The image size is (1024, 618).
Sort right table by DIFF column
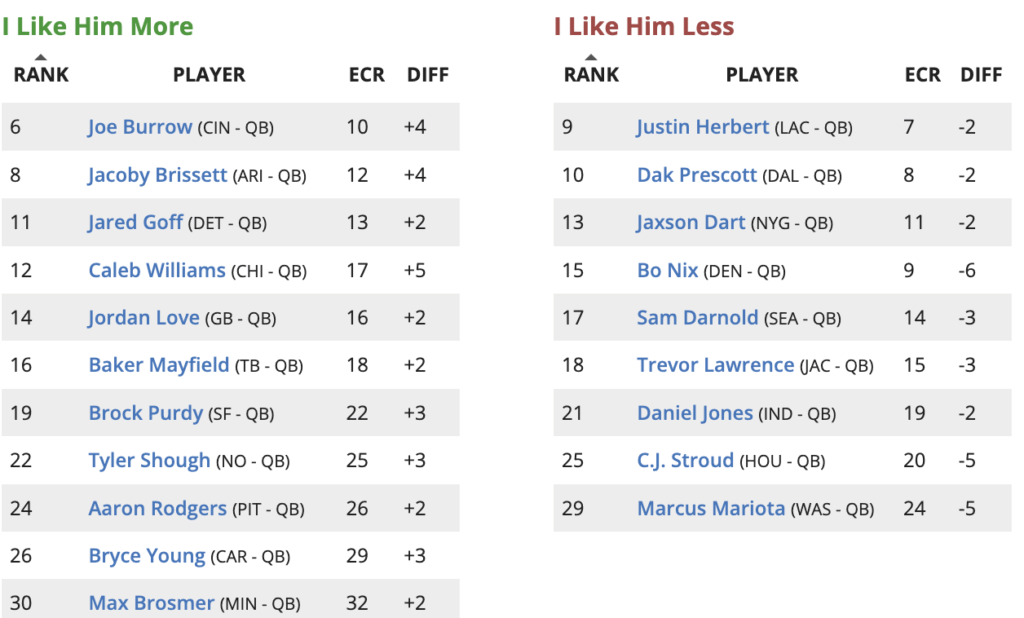tap(981, 75)
